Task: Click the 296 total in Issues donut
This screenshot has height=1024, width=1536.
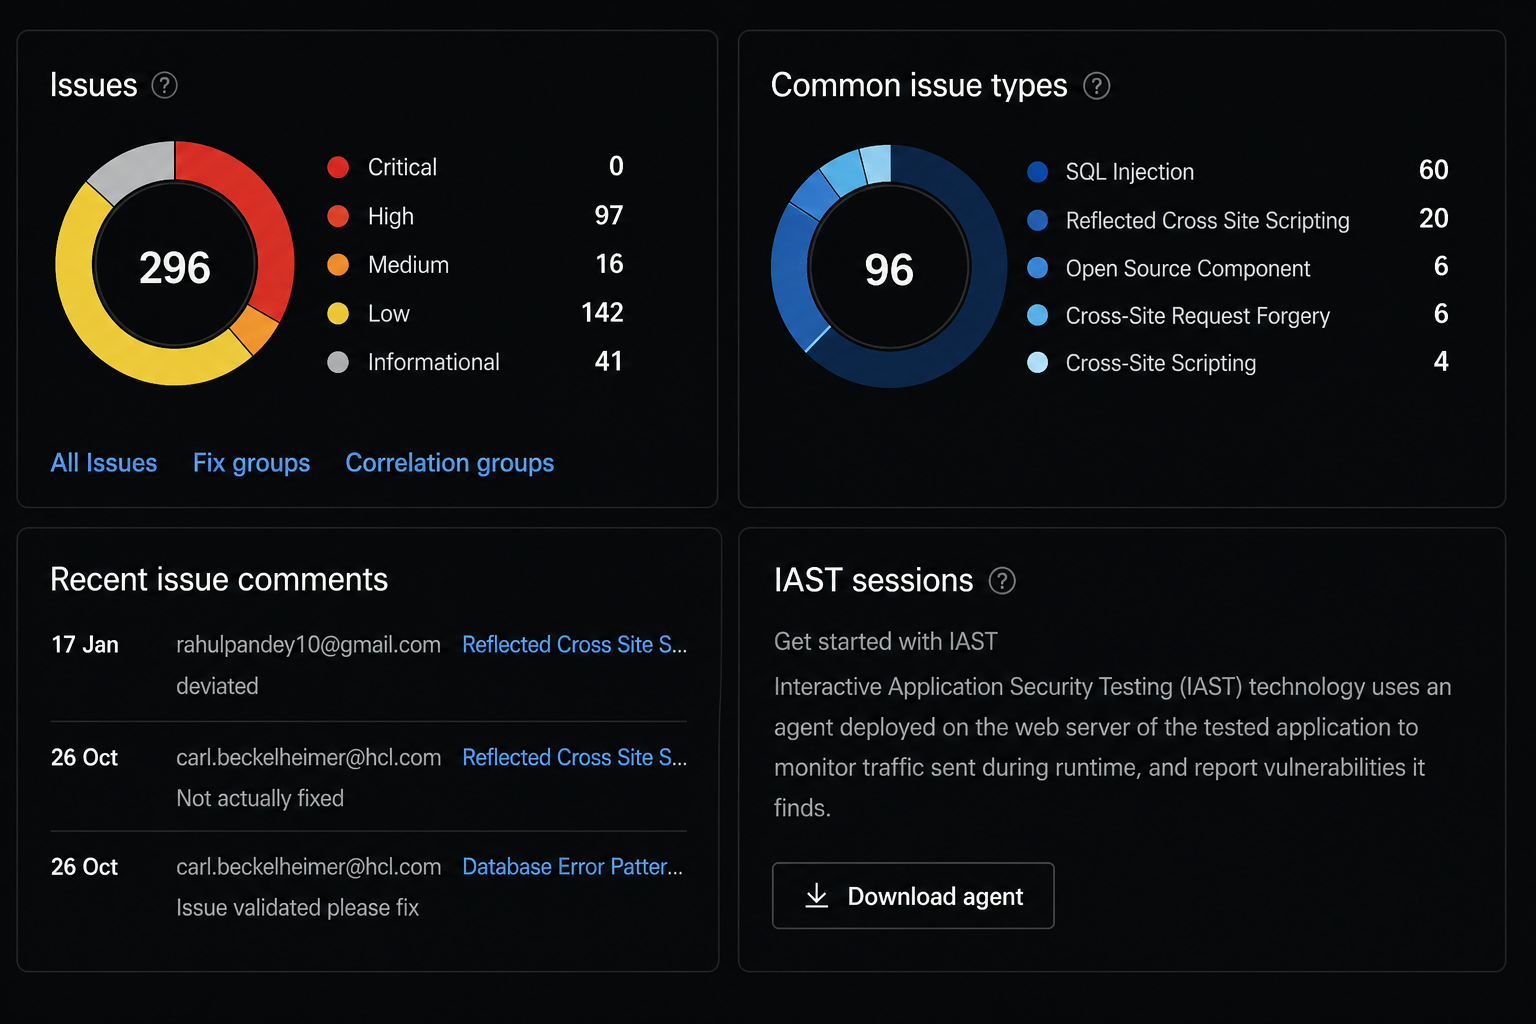Action: tap(175, 268)
